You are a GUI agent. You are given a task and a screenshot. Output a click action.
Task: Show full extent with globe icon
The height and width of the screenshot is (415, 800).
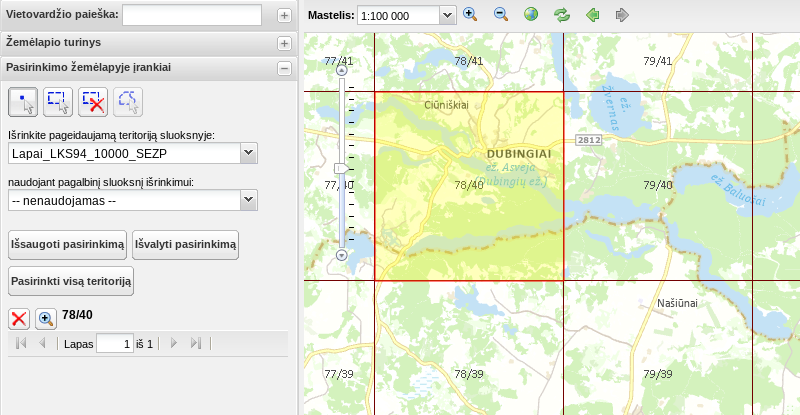pos(531,15)
